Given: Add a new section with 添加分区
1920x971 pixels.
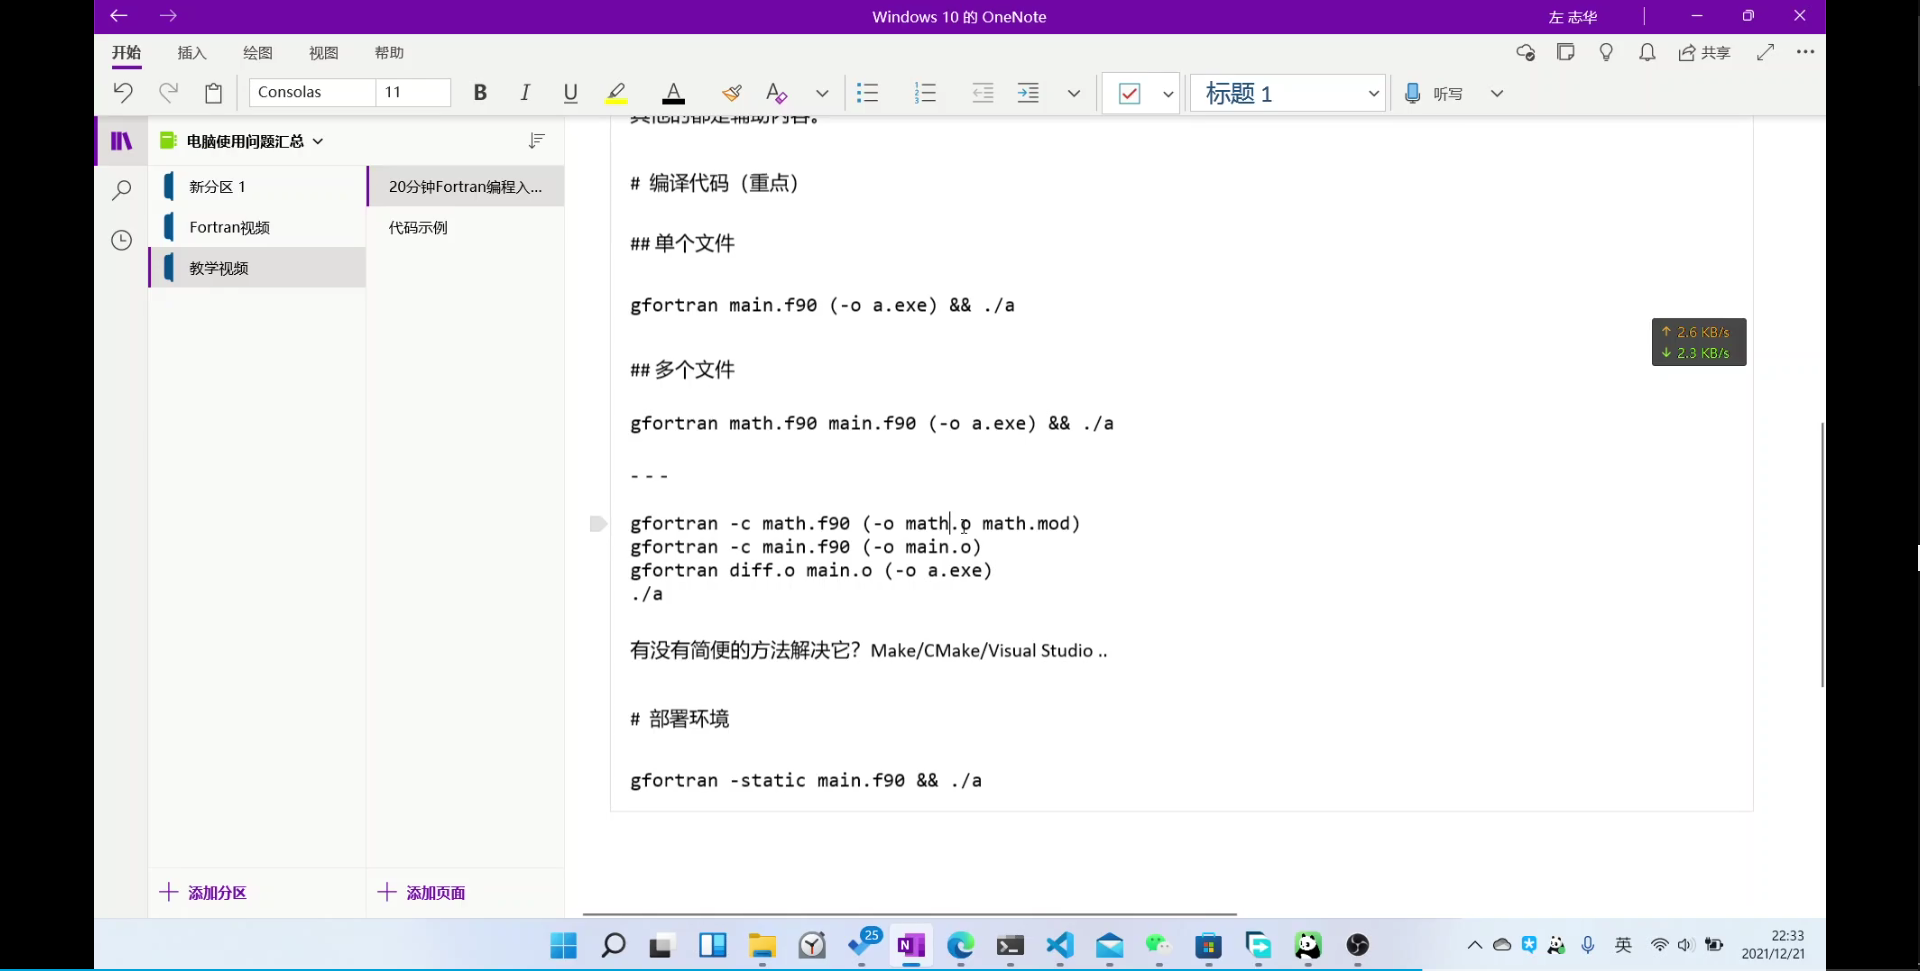Looking at the screenshot, I should [204, 893].
